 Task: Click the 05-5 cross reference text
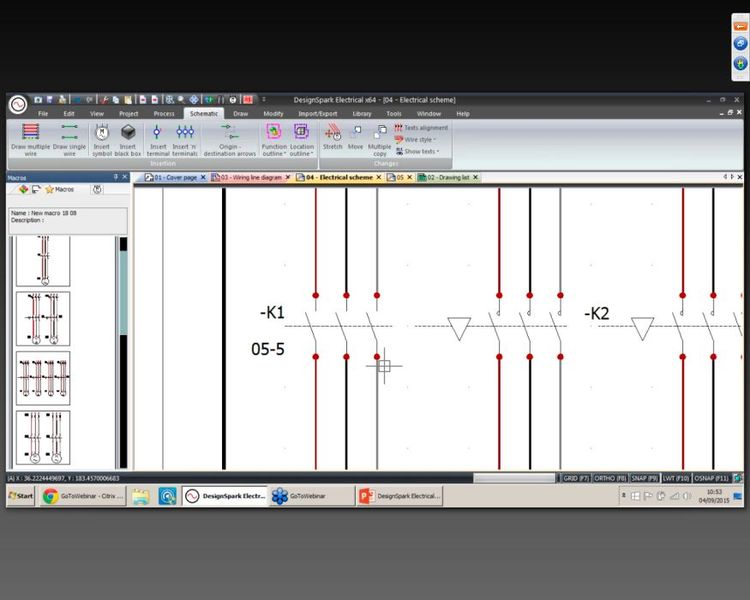point(268,349)
